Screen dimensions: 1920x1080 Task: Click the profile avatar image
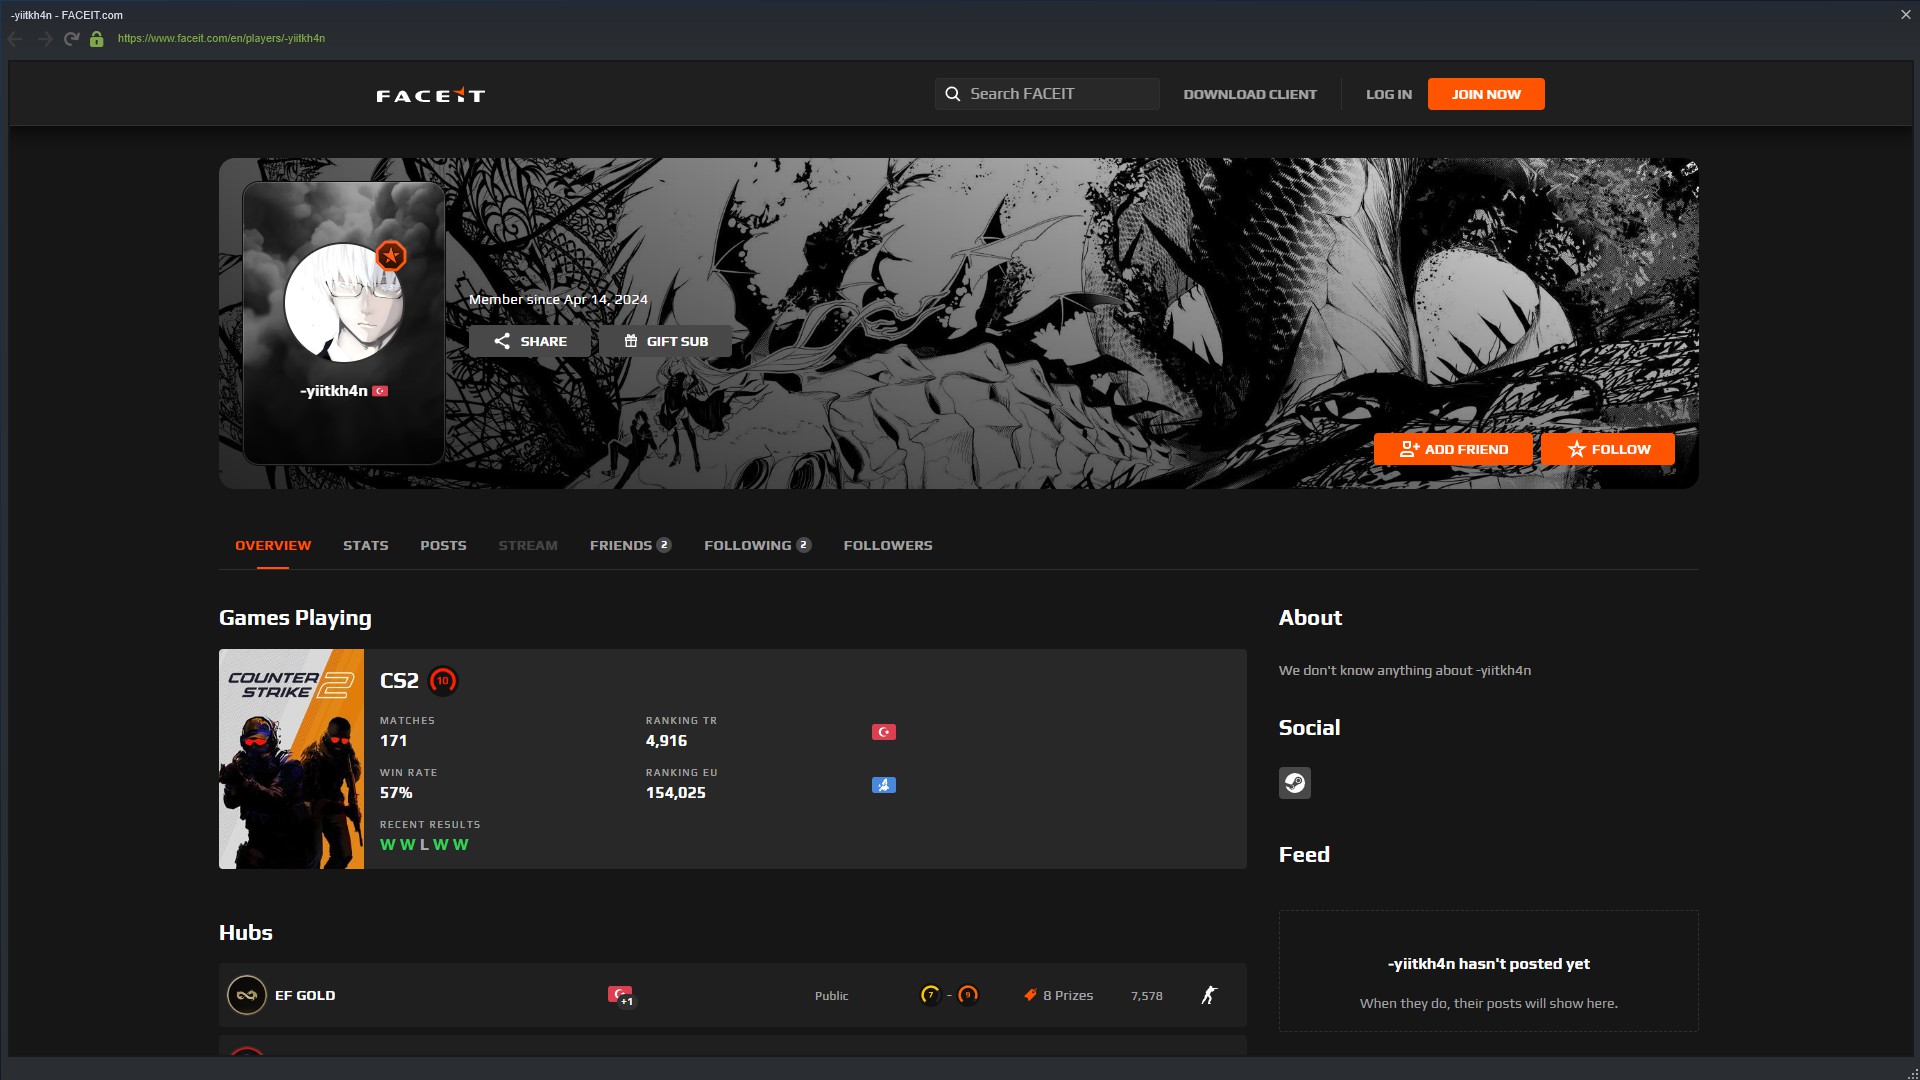coord(344,303)
